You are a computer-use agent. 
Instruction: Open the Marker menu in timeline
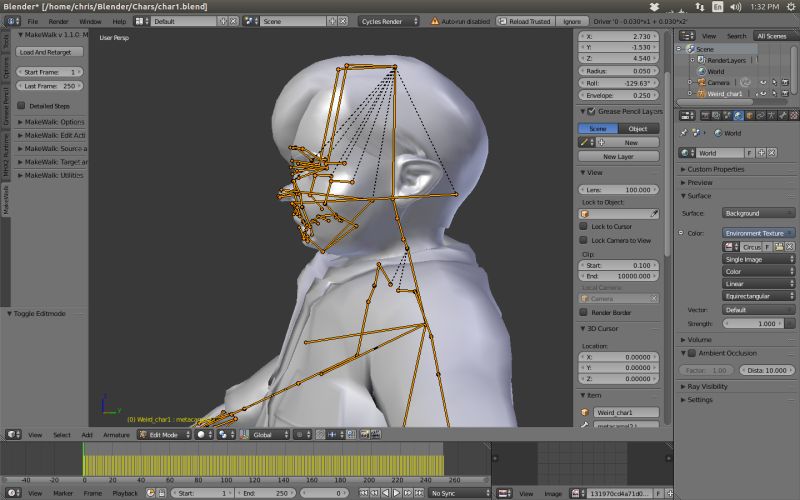[63, 493]
